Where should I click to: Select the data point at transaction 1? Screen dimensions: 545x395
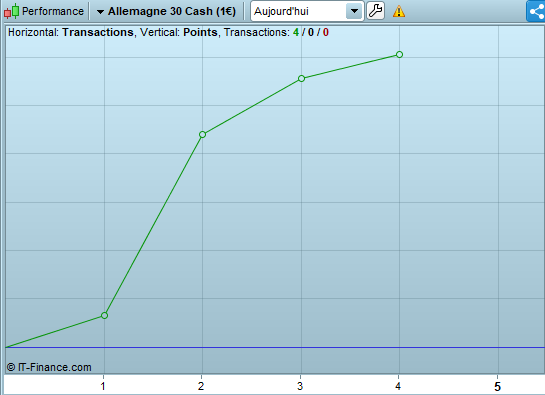pyautogui.click(x=104, y=315)
